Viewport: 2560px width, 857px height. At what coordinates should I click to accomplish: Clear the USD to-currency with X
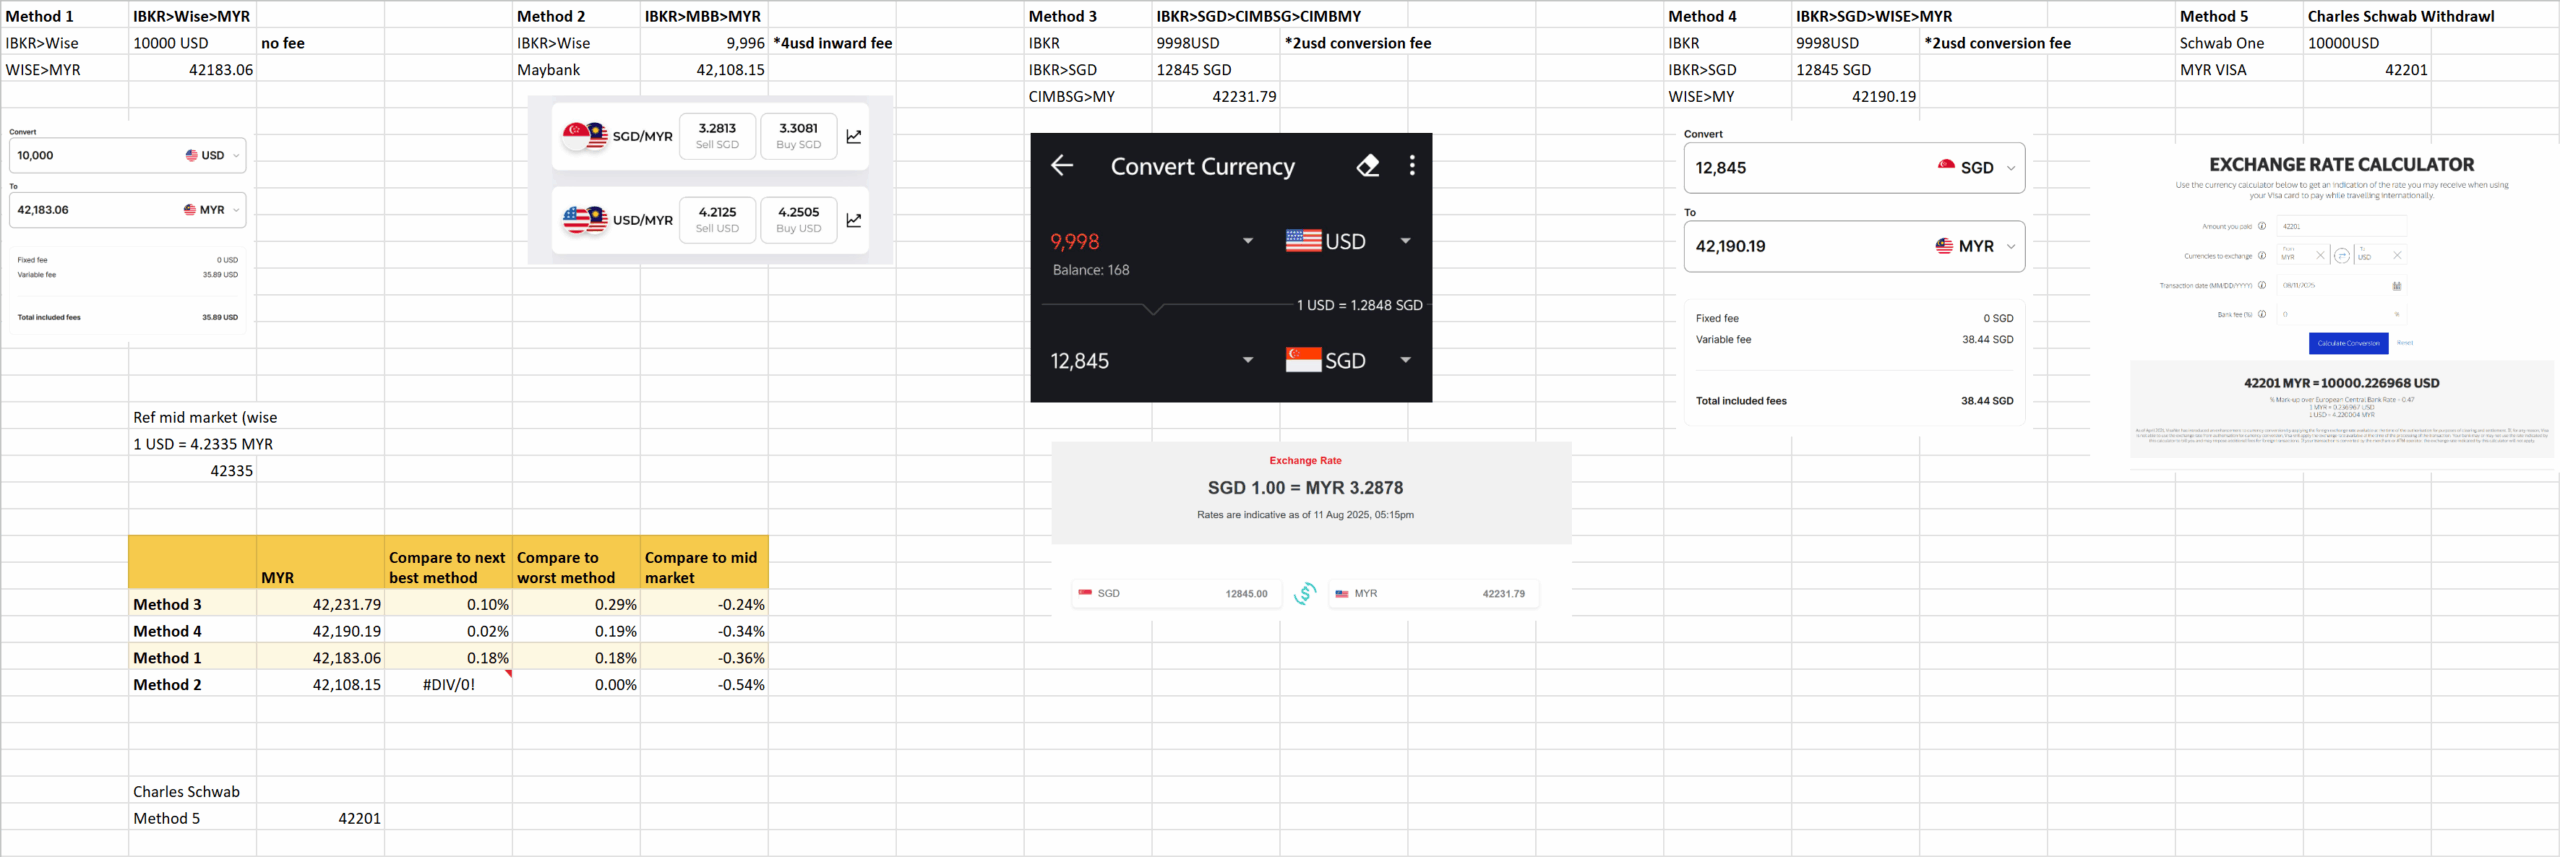[2397, 256]
